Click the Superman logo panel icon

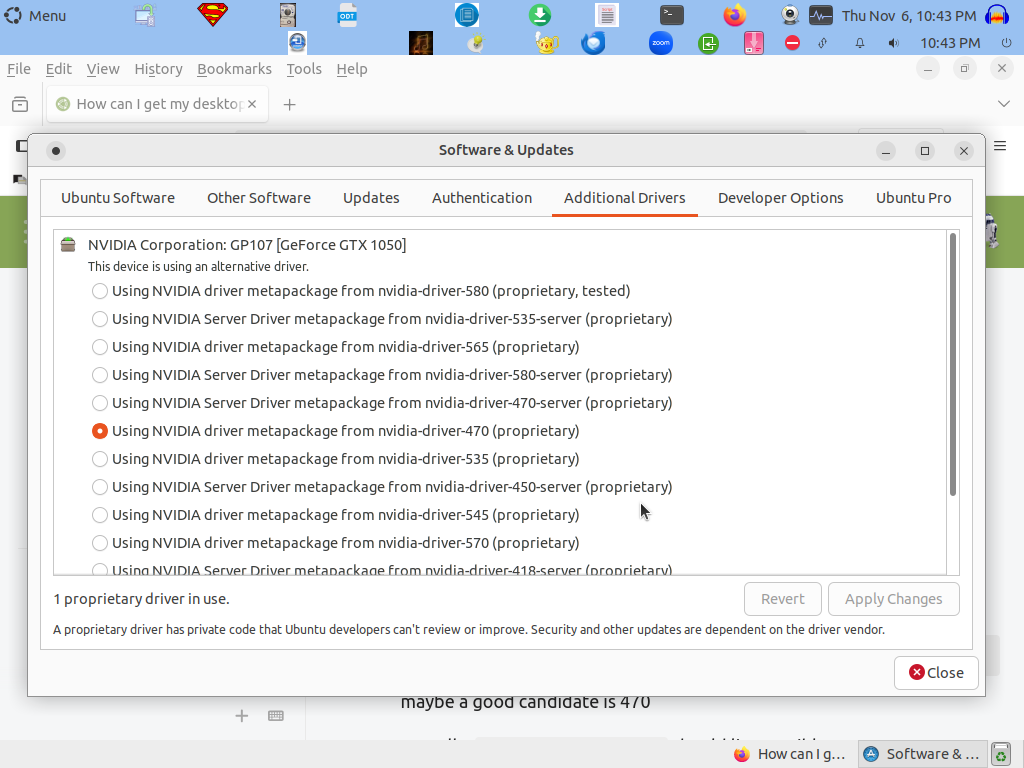pyautogui.click(x=212, y=15)
